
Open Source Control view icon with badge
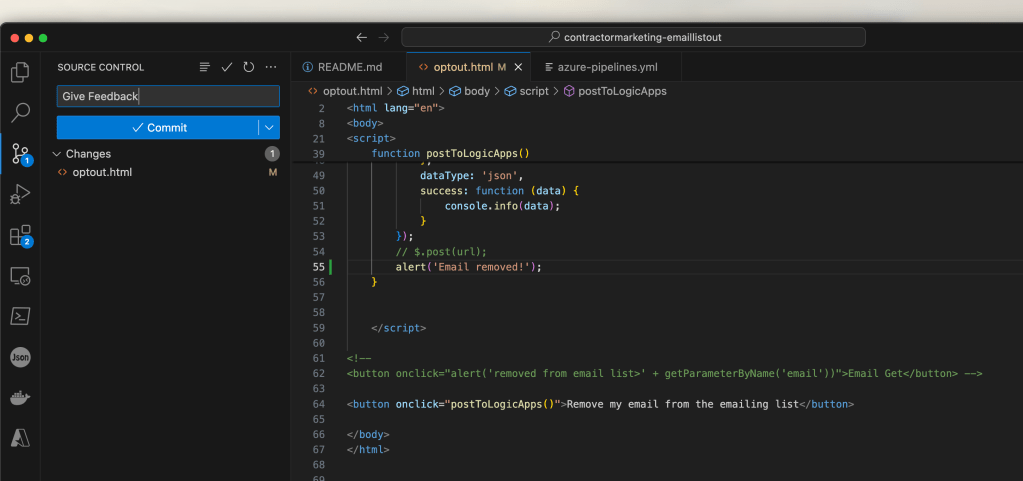point(21,154)
